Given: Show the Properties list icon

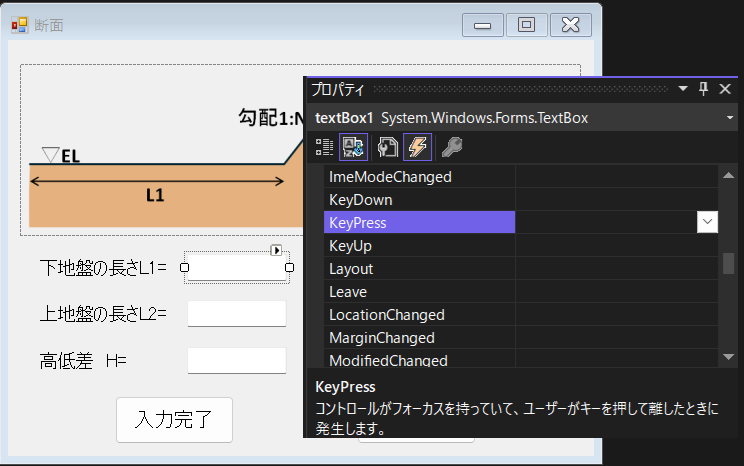Looking at the screenshot, I should pos(386,148).
